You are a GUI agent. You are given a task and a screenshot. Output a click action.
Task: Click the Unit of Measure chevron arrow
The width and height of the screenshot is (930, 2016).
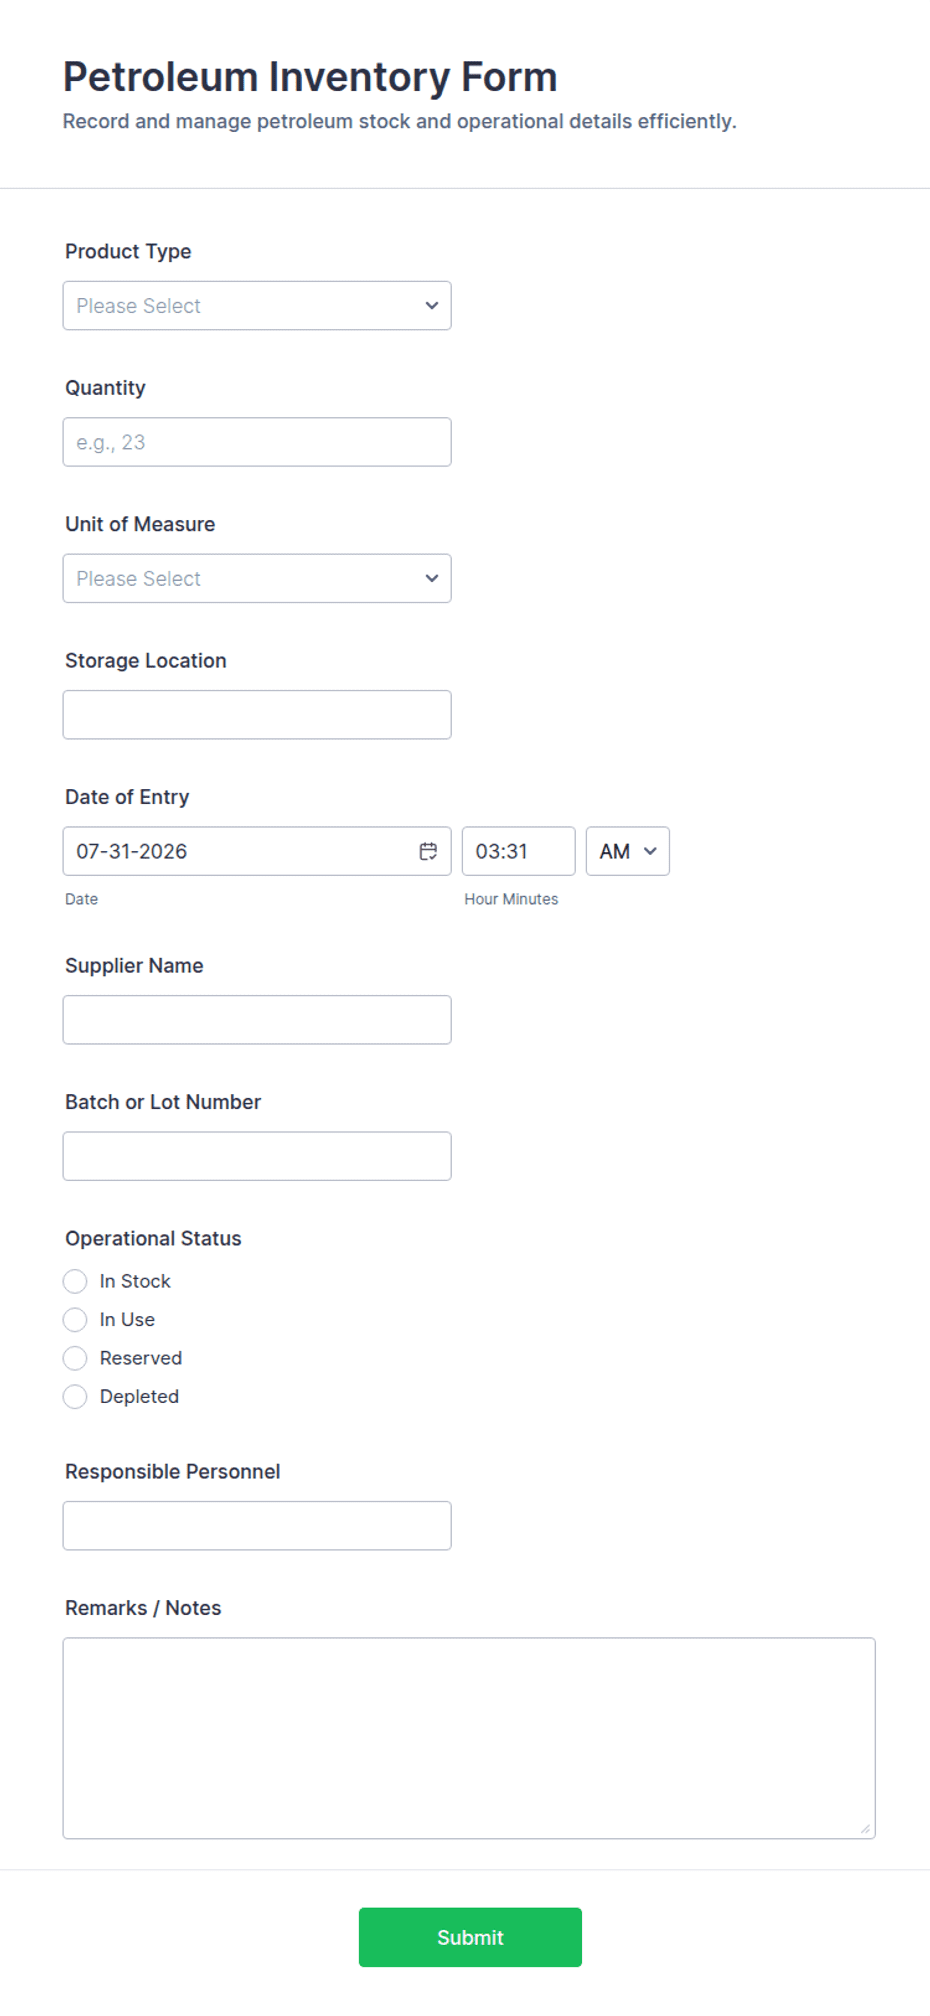432,578
